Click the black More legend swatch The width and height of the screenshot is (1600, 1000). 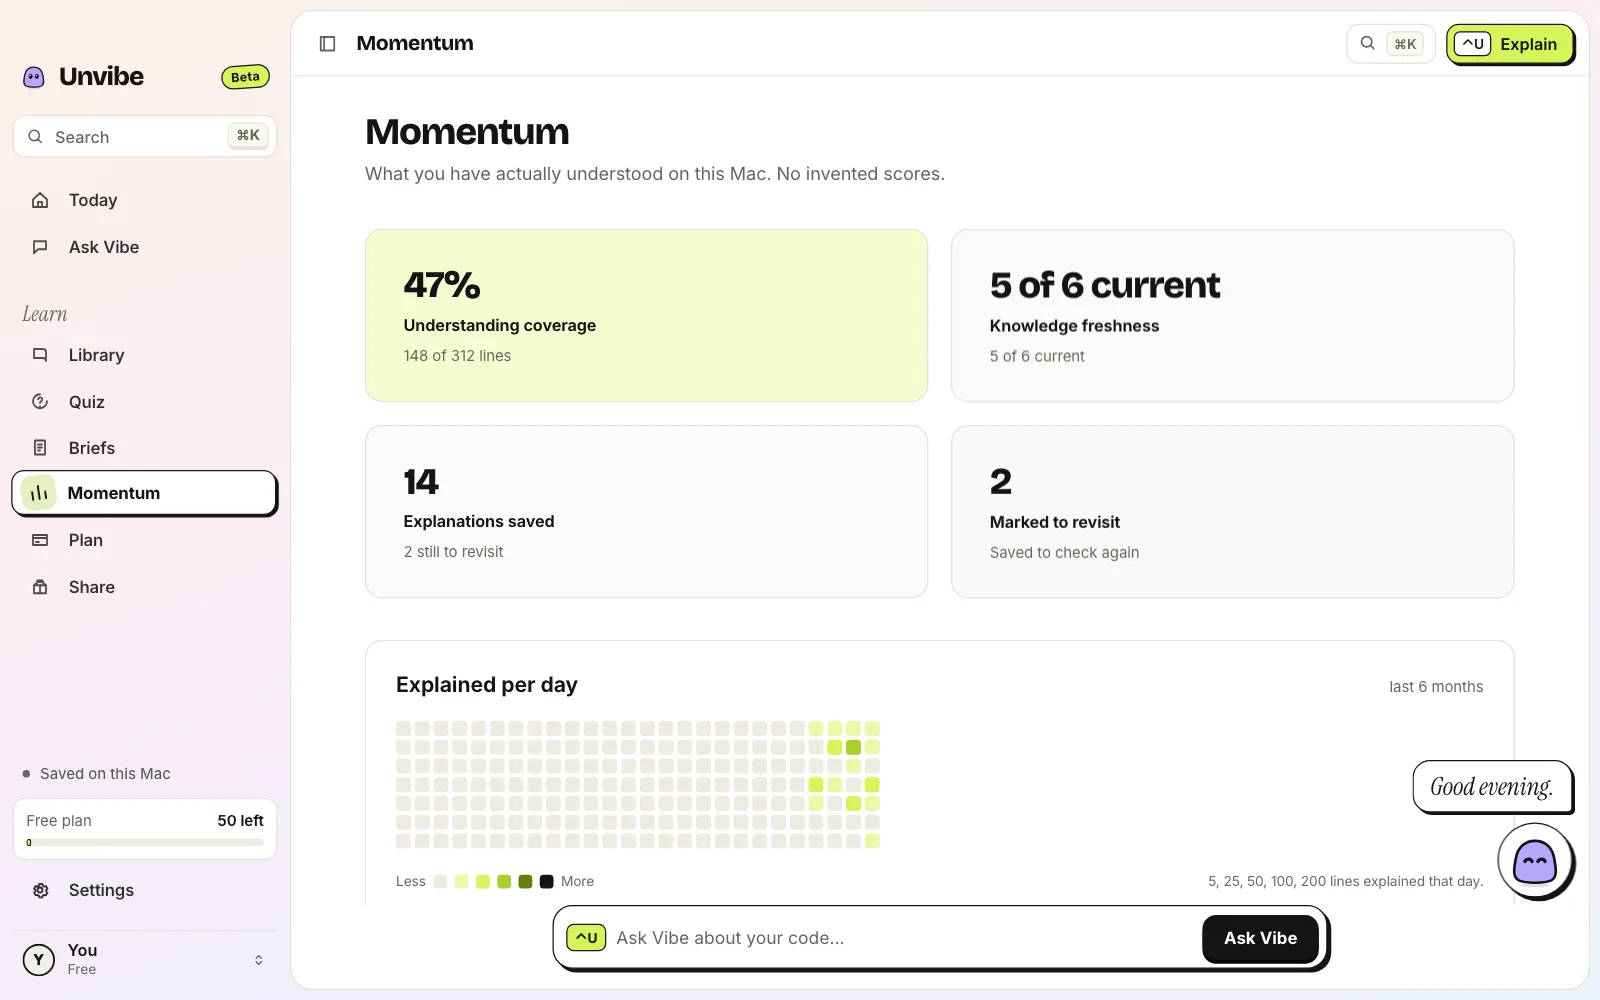tap(546, 881)
